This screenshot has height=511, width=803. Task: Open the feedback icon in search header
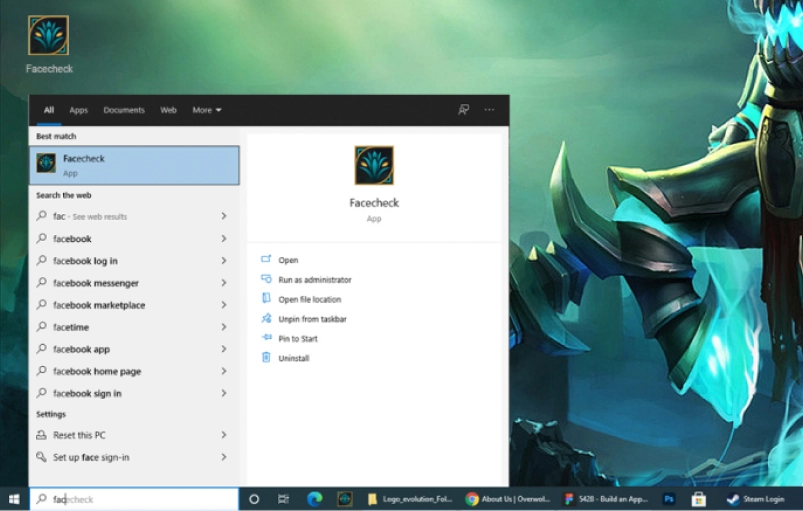point(463,110)
